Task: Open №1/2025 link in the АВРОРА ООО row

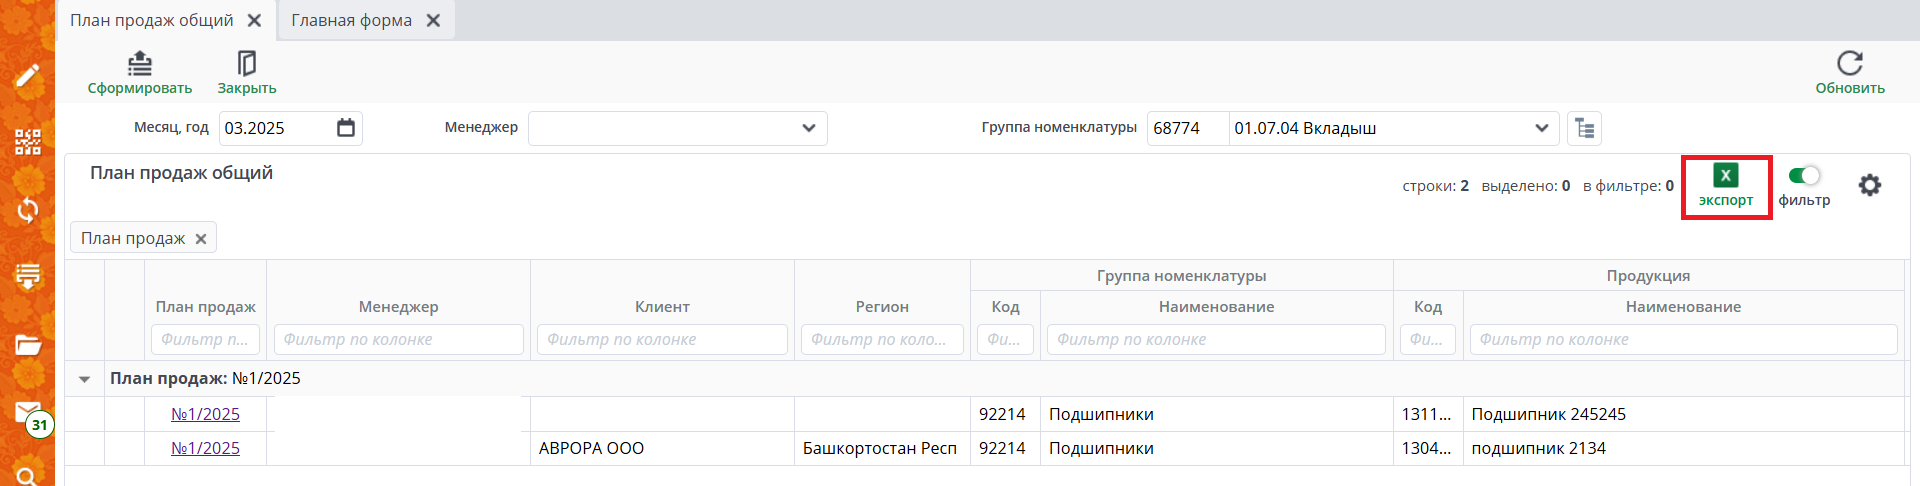Action: pos(205,448)
